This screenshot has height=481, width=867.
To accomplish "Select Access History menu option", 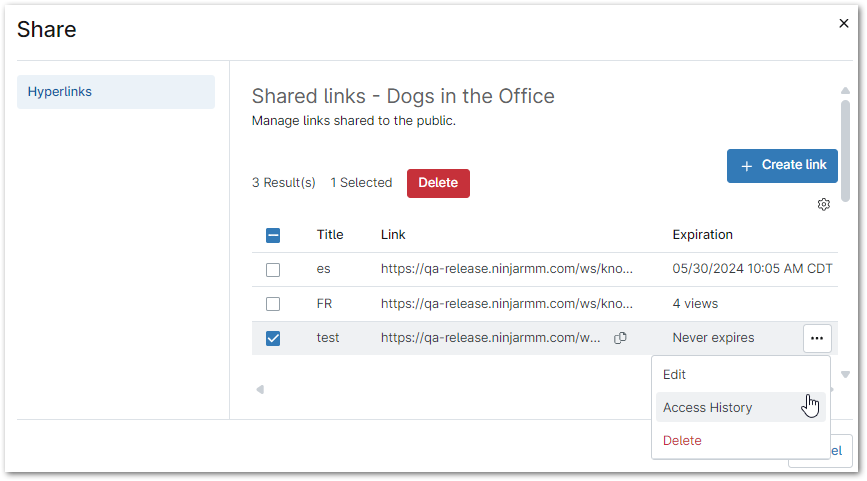I will [708, 407].
